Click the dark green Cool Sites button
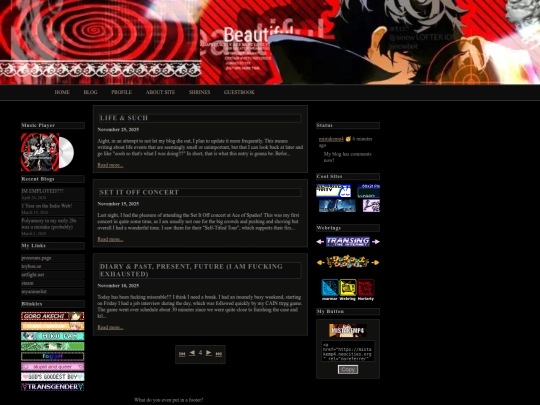540x405 pixels. tap(368, 191)
